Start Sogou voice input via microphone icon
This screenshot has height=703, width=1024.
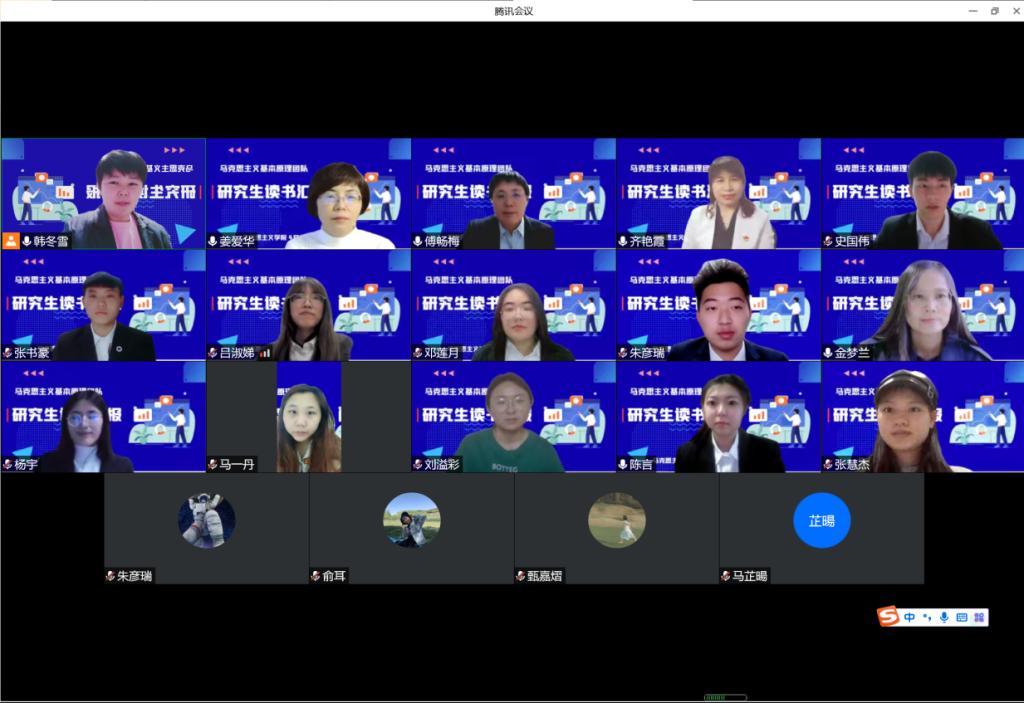pyautogui.click(x=944, y=617)
